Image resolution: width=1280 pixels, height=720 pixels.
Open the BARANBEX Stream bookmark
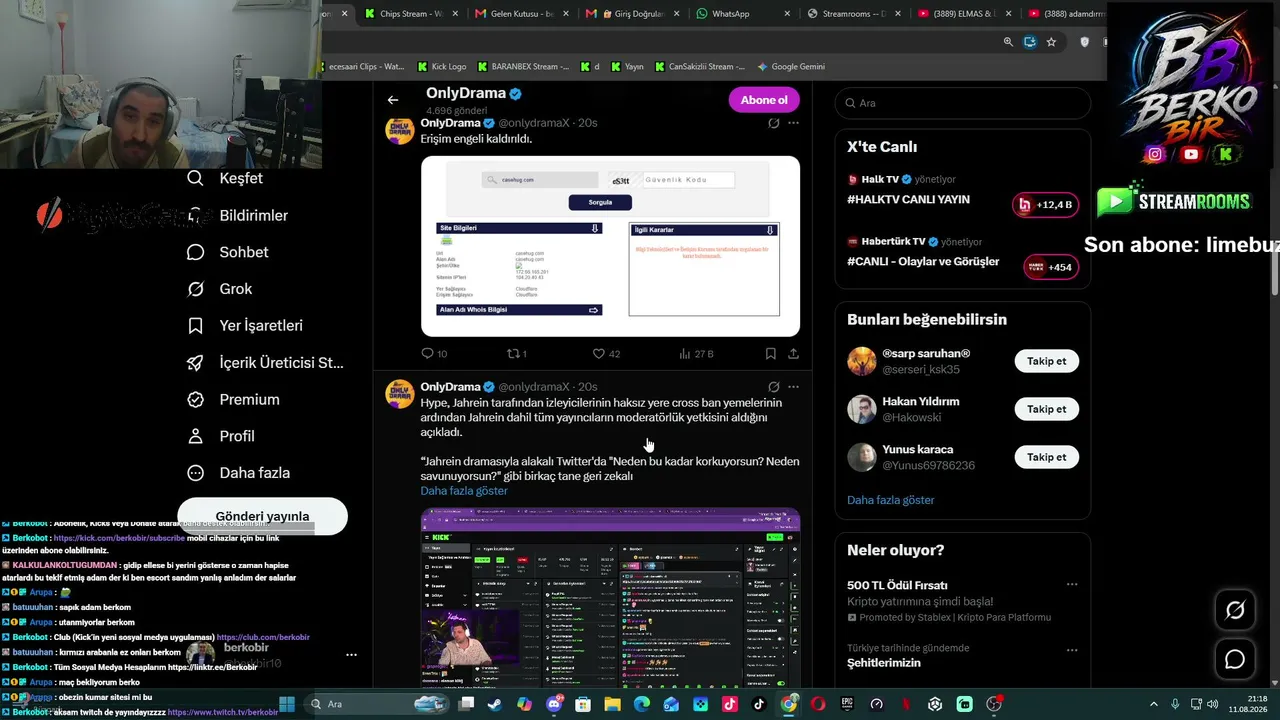coord(523,67)
